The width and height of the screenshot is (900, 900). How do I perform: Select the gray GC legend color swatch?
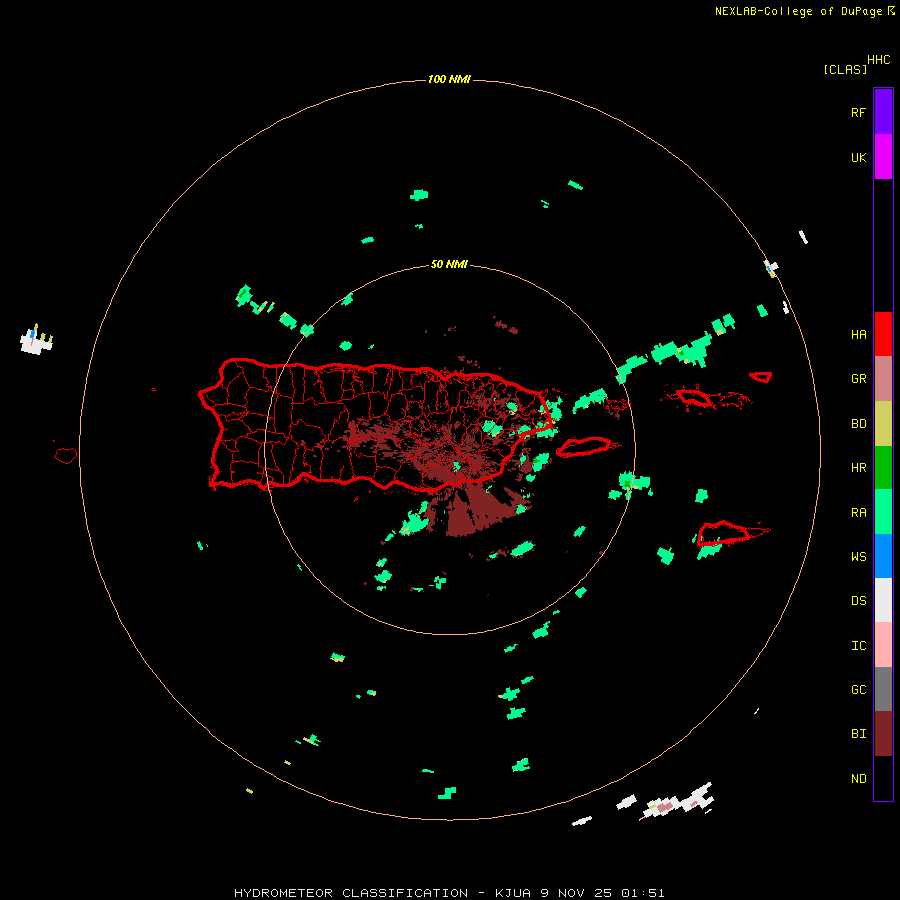pos(883,689)
